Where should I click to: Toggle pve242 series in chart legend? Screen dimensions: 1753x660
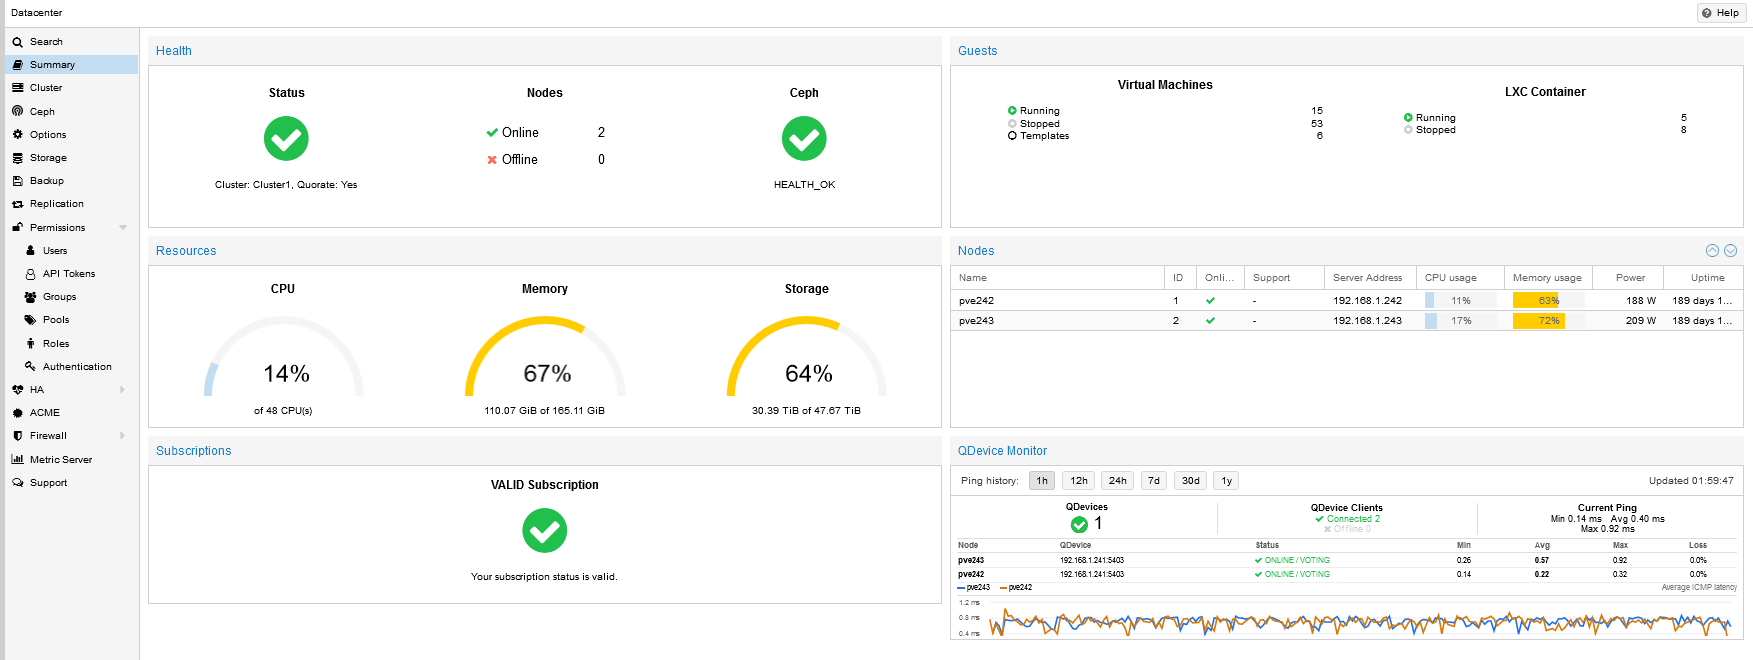coord(1016,588)
